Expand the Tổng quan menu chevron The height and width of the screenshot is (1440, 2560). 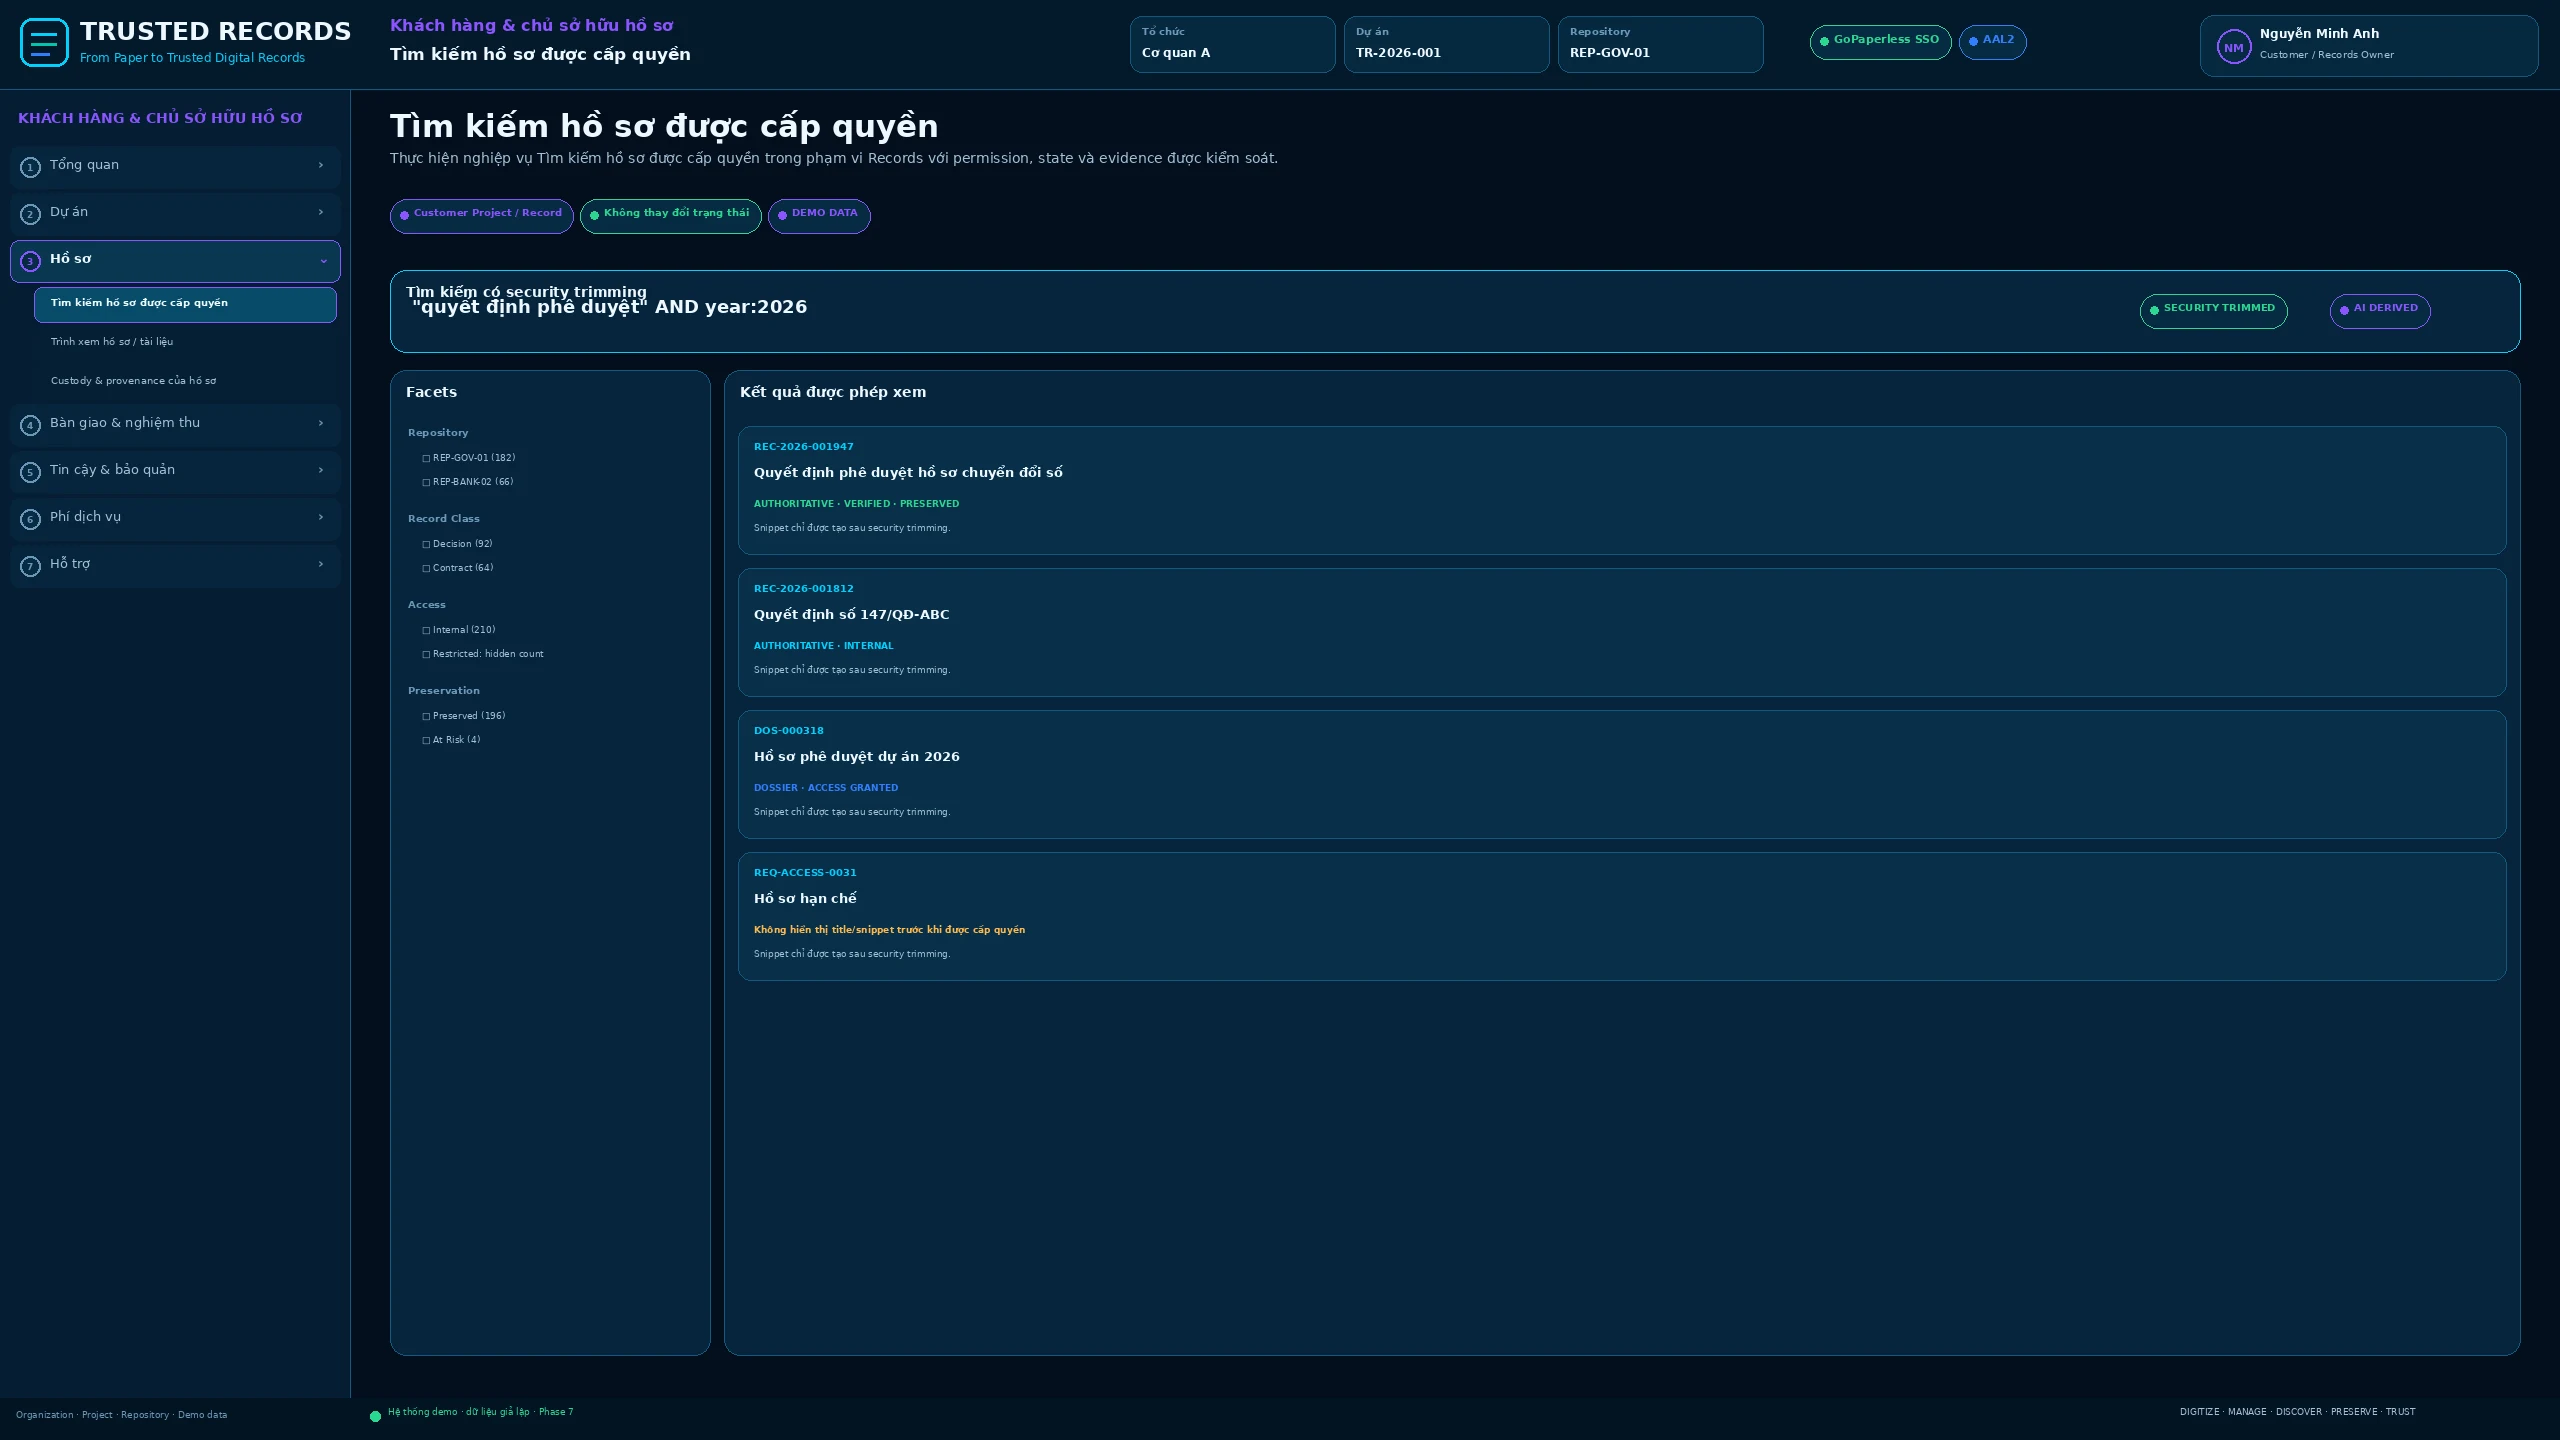(321, 165)
